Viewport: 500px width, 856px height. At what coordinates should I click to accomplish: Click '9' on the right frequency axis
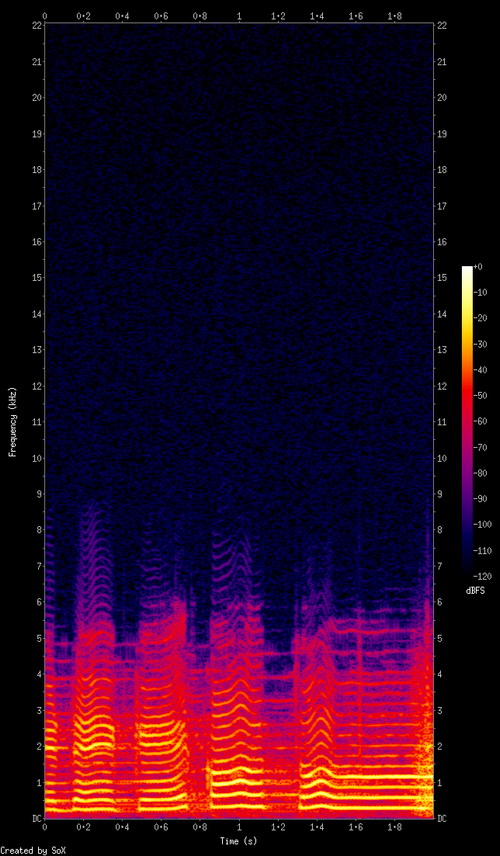[440, 494]
